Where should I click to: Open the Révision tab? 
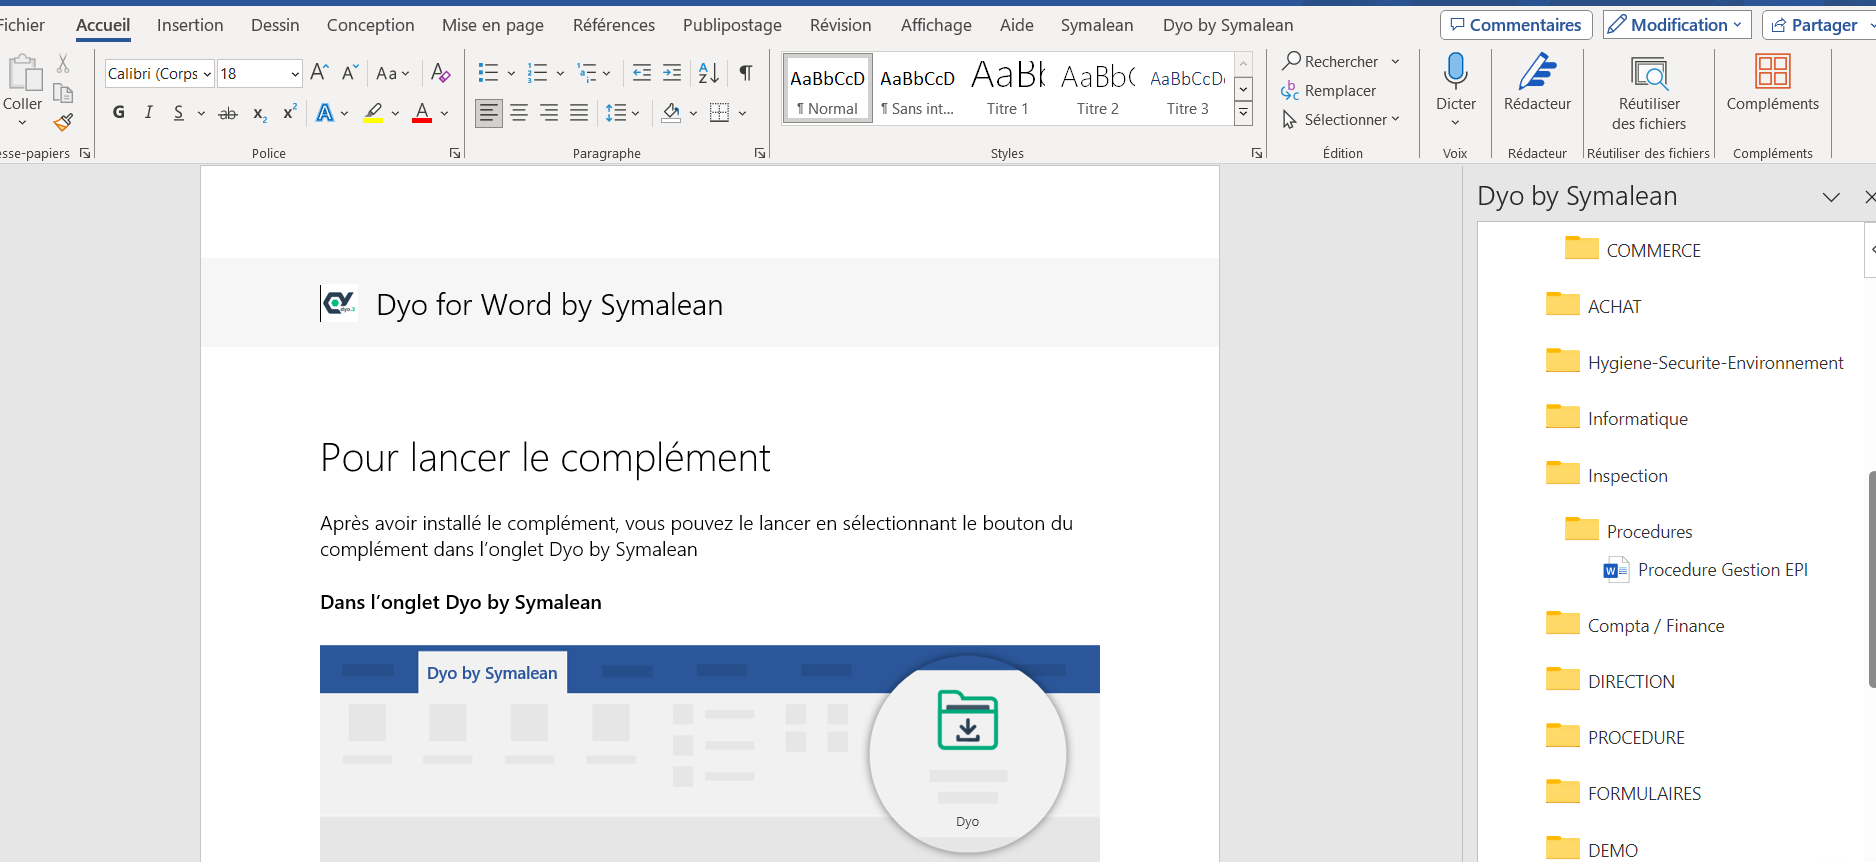click(840, 25)
